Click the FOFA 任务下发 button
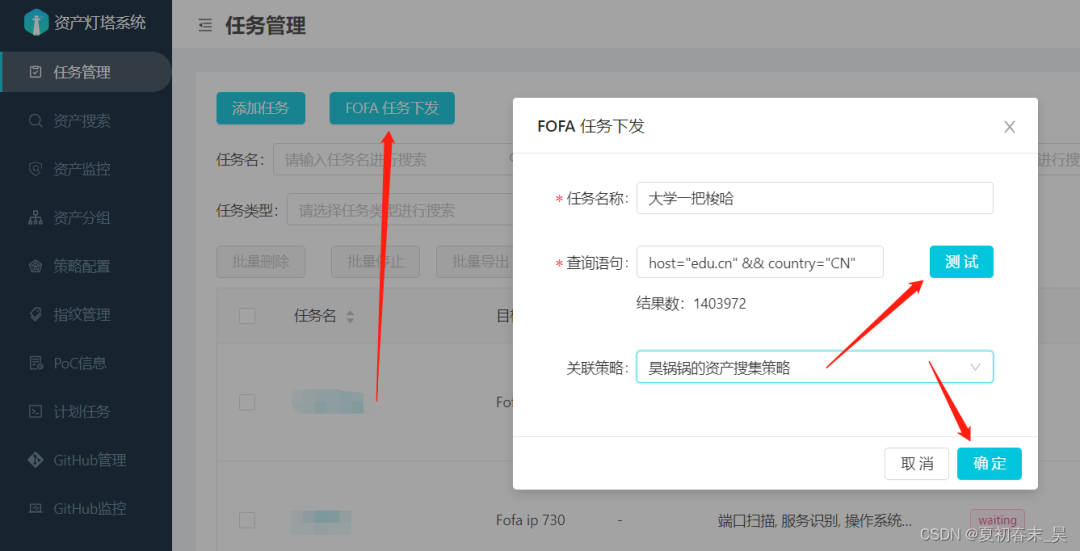 (x=392, y=108)
